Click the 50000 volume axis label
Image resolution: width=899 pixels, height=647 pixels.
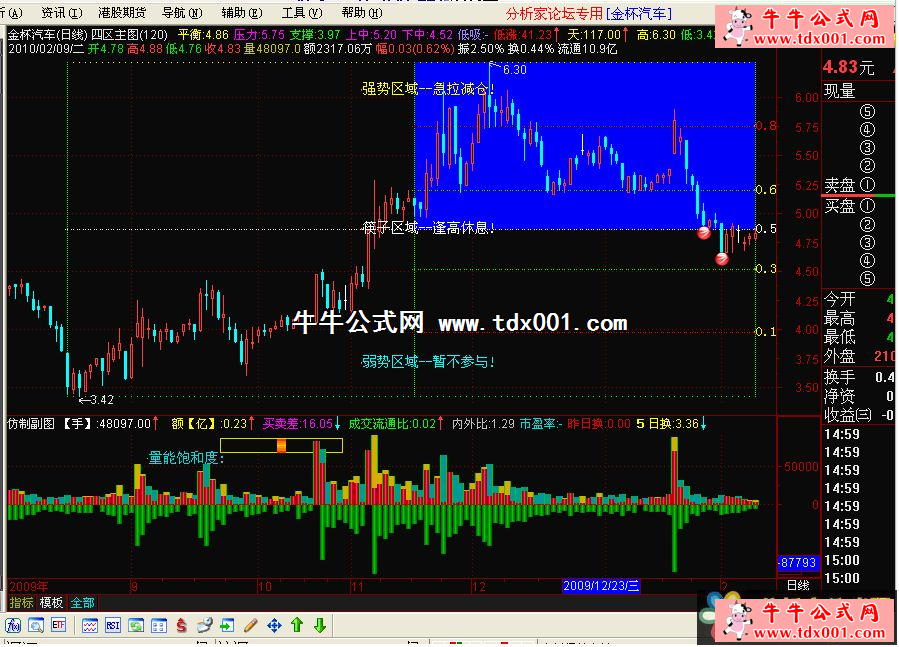800,467
